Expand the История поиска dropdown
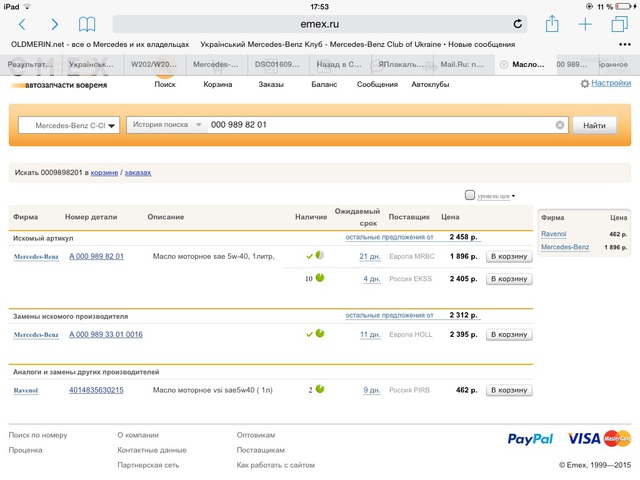Screen dimensions: 640x480 pos(167,124)
